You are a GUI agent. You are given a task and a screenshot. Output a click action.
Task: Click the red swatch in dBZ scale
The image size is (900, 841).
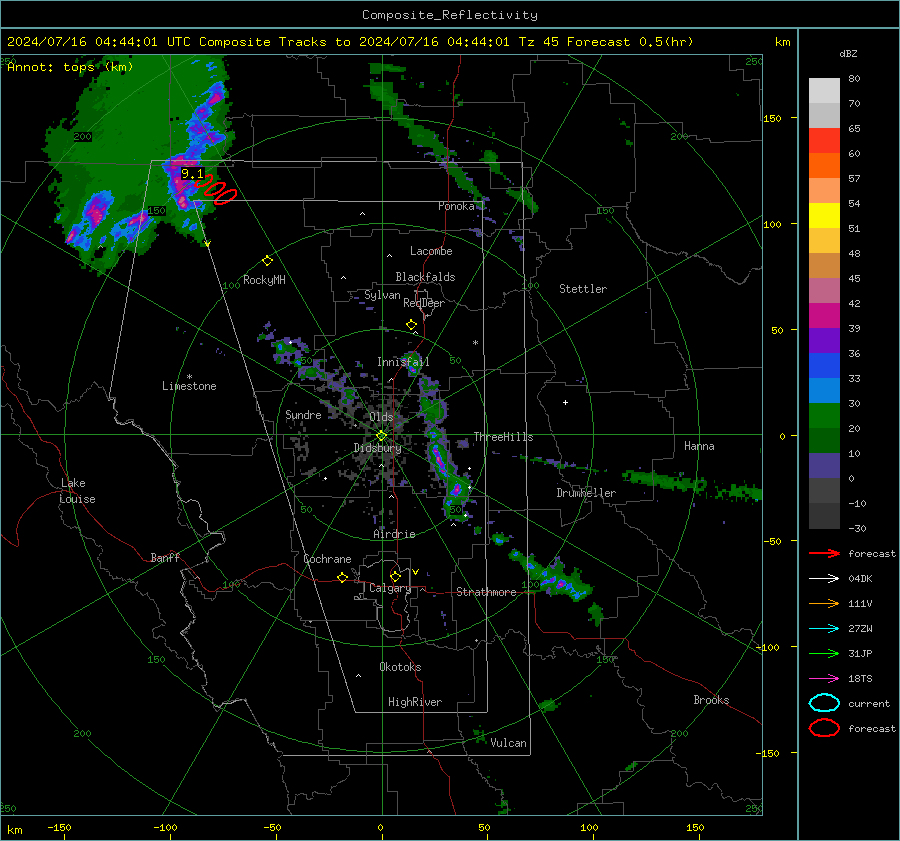(x=824, y=140)
